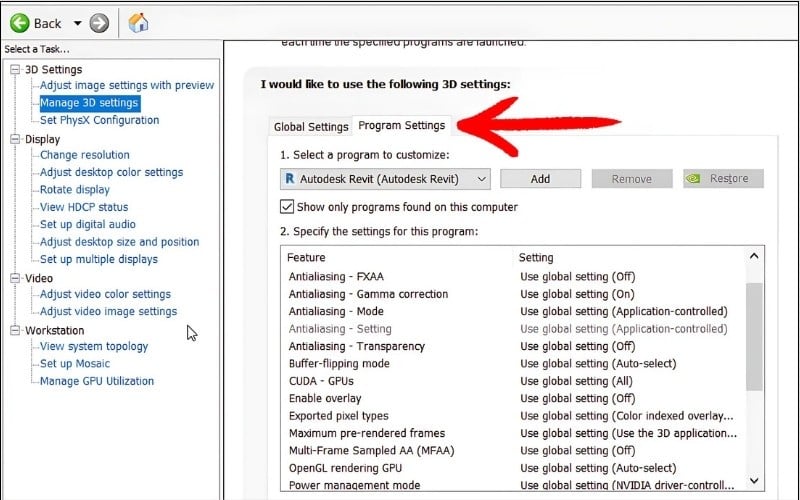The width and height of the screenshot is (800, 500).
Task: Click FXAA setting Use global setting (Off)
Action: click(578, 277)
